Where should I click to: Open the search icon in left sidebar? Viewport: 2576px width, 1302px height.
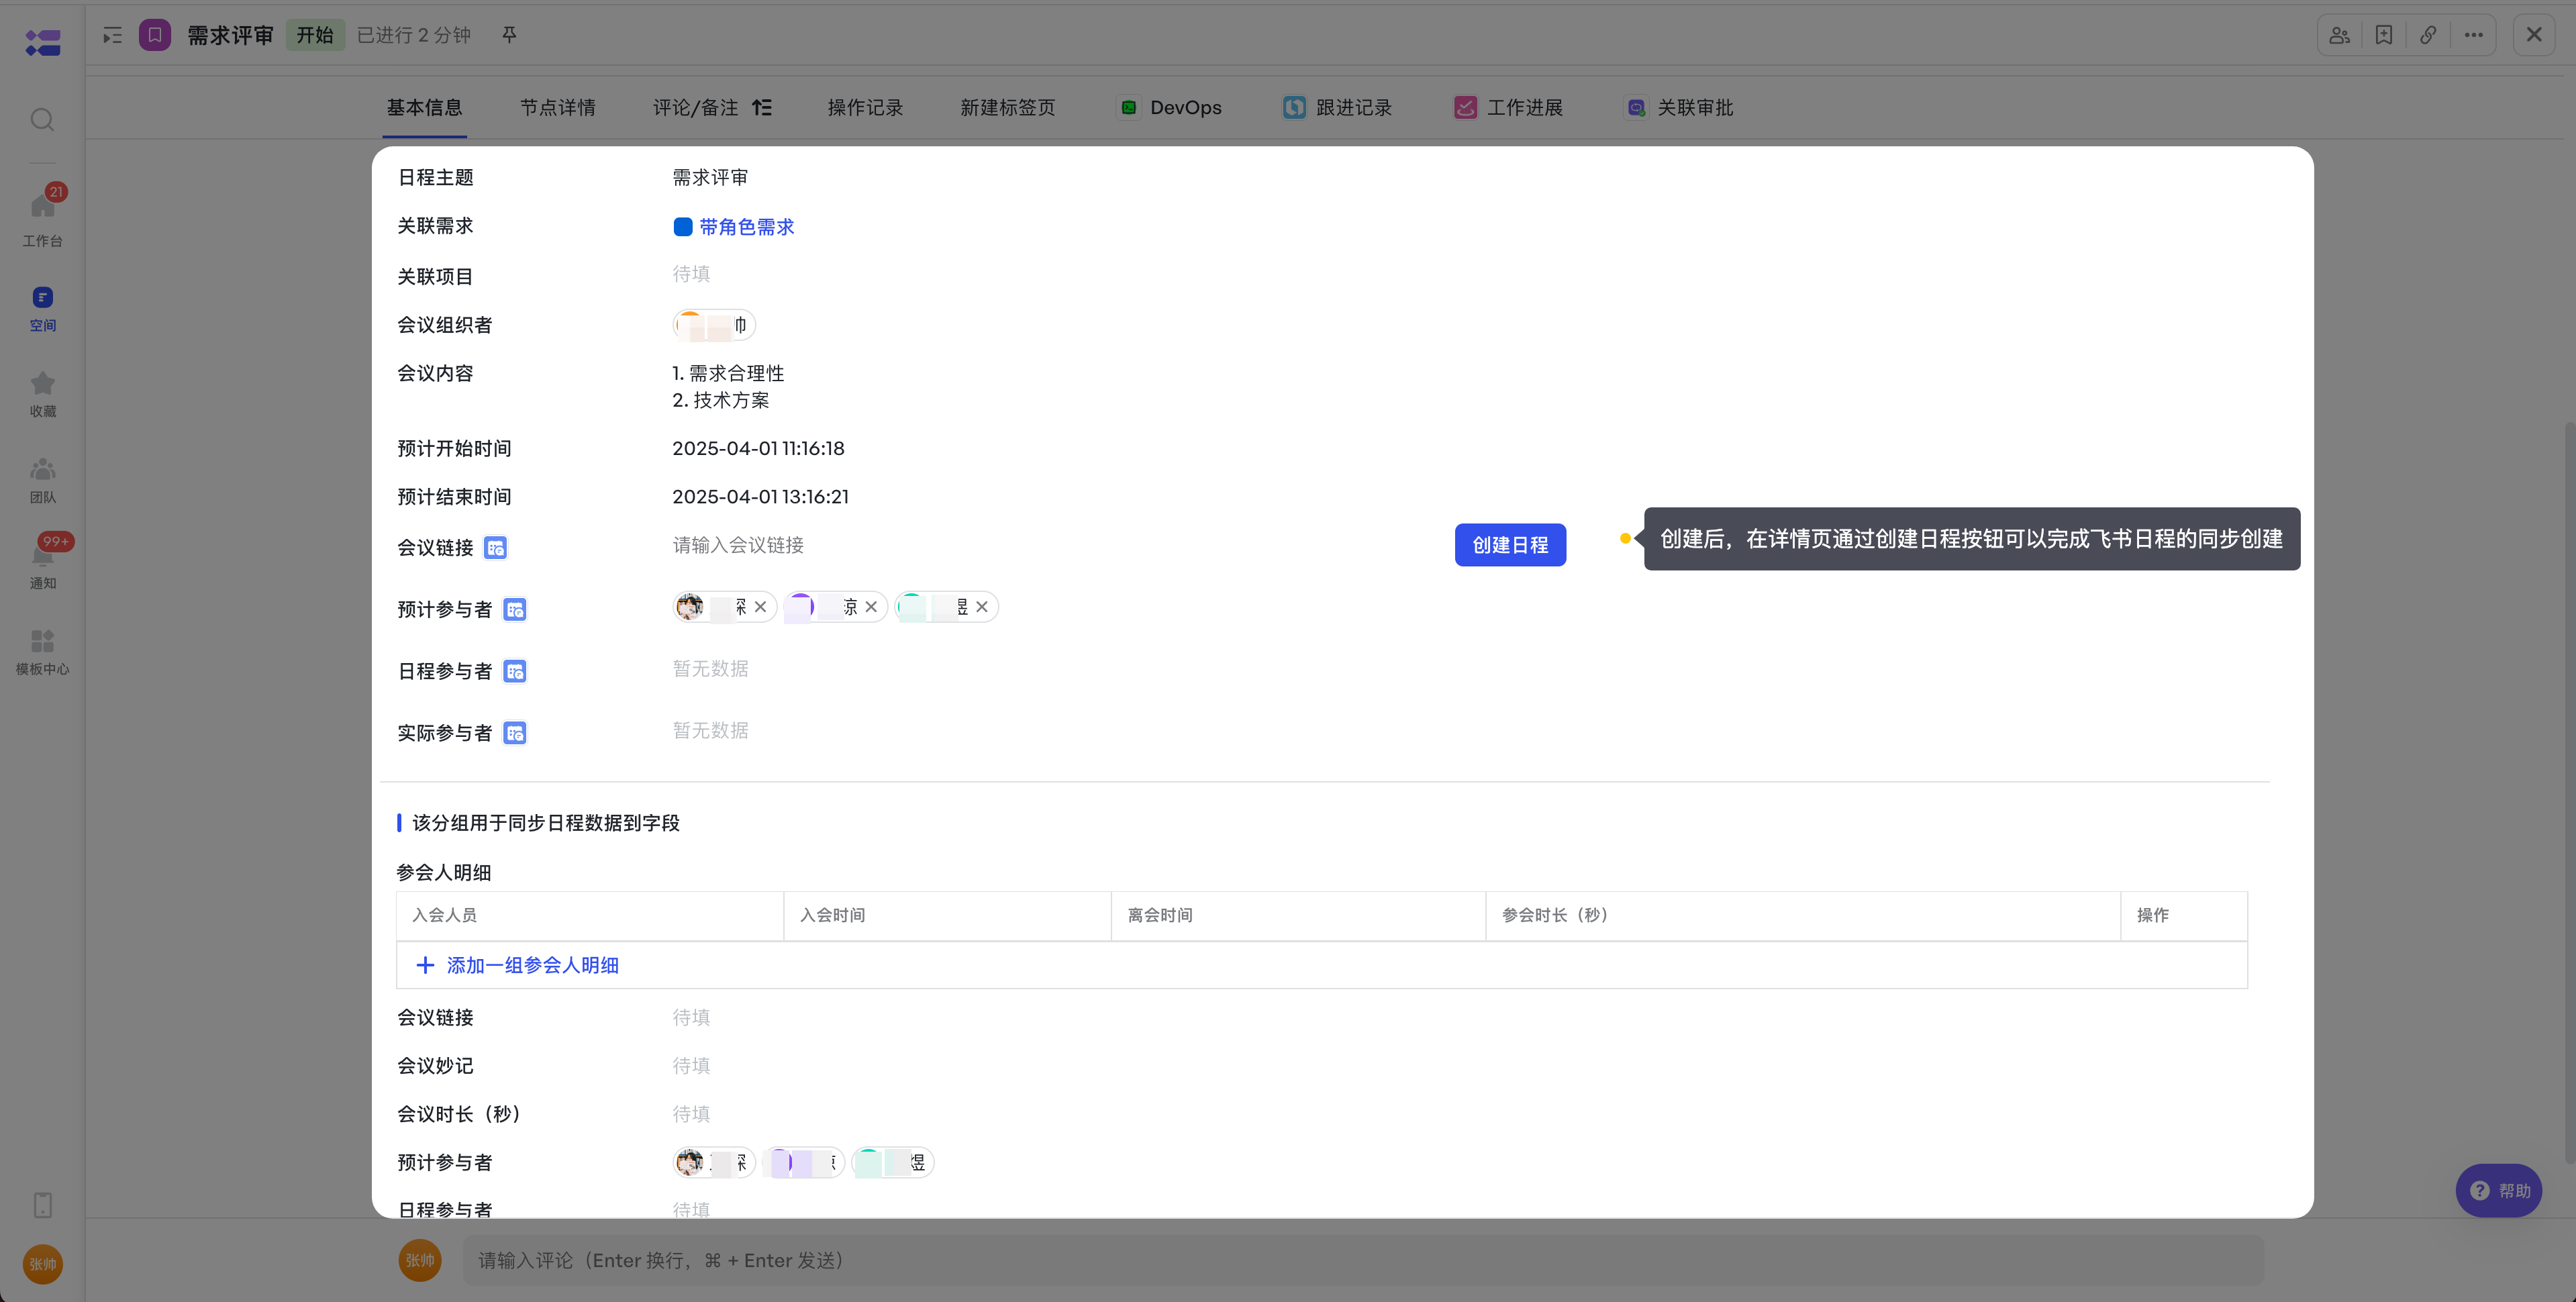pyautogui.click(x=42, y=120)
